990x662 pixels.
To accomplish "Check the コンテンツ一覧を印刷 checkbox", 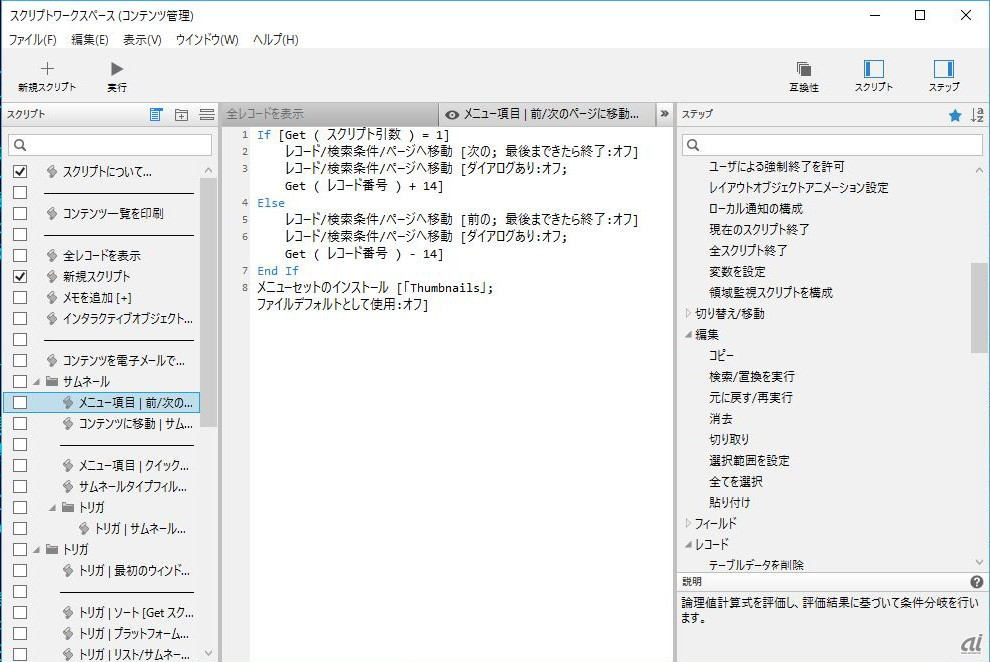I will click(20, 213).
